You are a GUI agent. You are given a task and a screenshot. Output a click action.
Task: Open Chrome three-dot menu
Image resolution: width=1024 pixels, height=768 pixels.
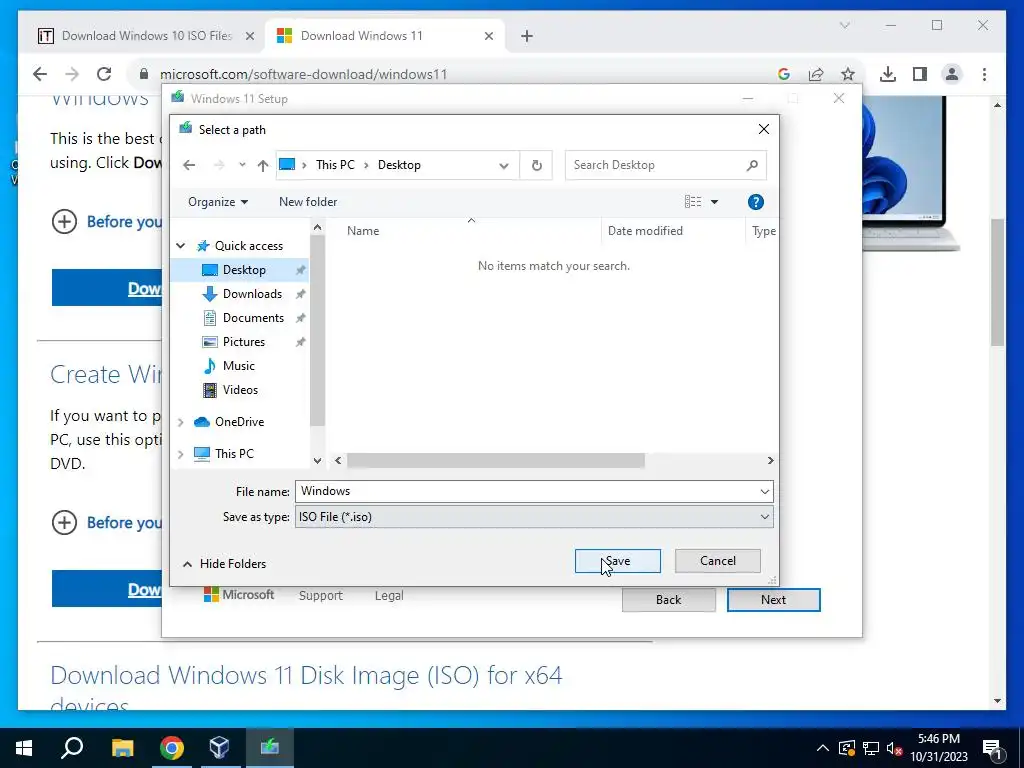984,74
